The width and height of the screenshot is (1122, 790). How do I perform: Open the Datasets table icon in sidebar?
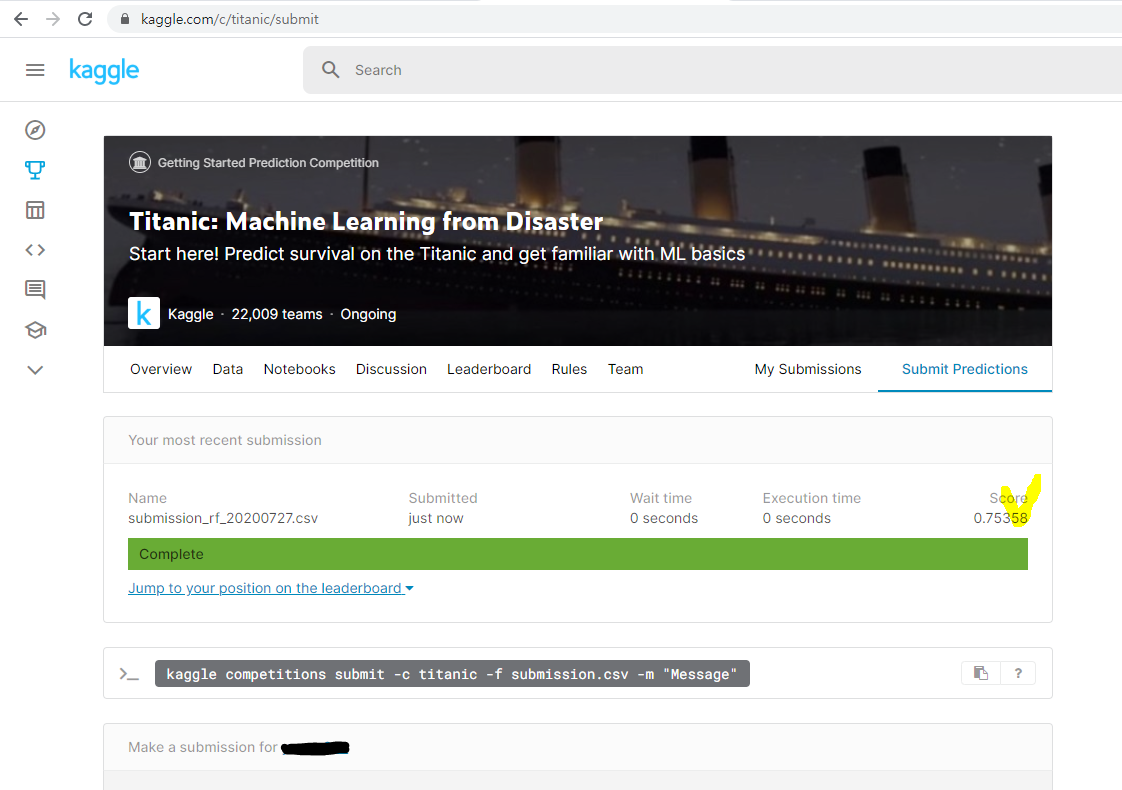[x=35, y=210]
